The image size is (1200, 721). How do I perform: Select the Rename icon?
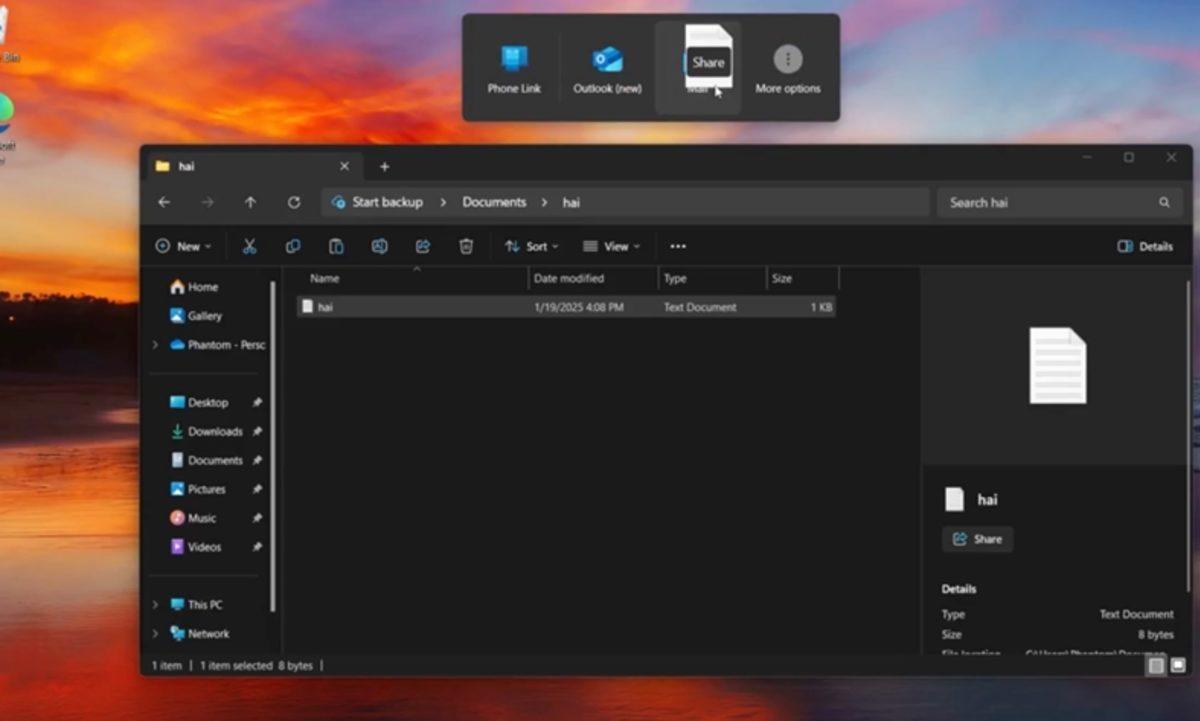380,246
